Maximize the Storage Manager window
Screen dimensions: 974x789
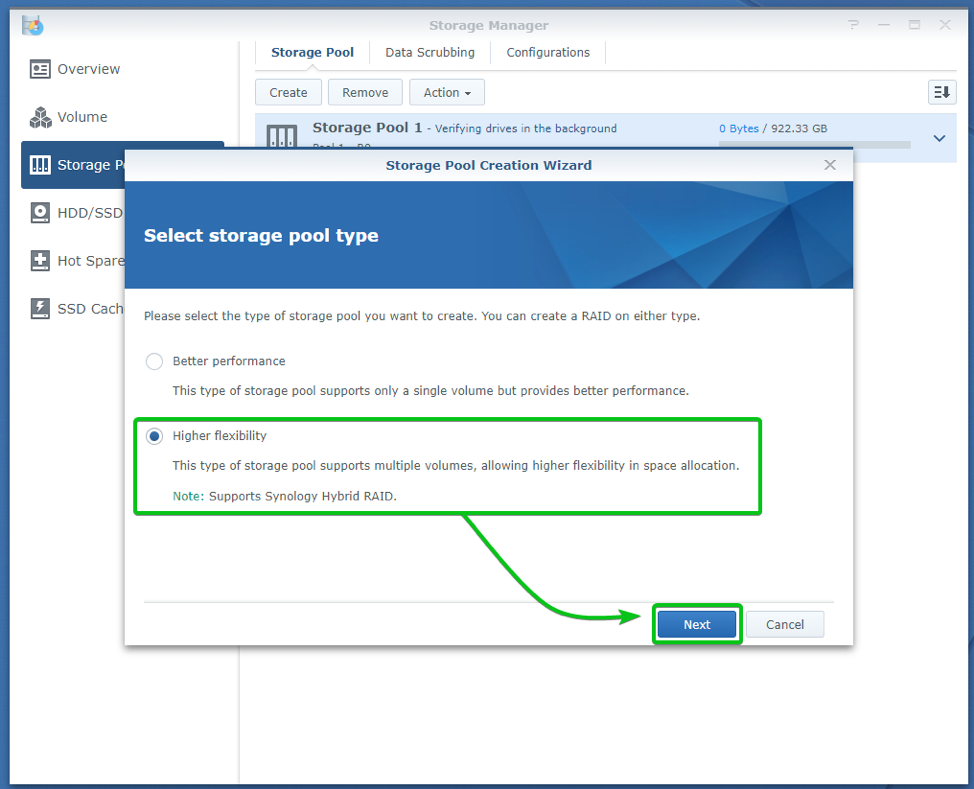tap(914, 25)
